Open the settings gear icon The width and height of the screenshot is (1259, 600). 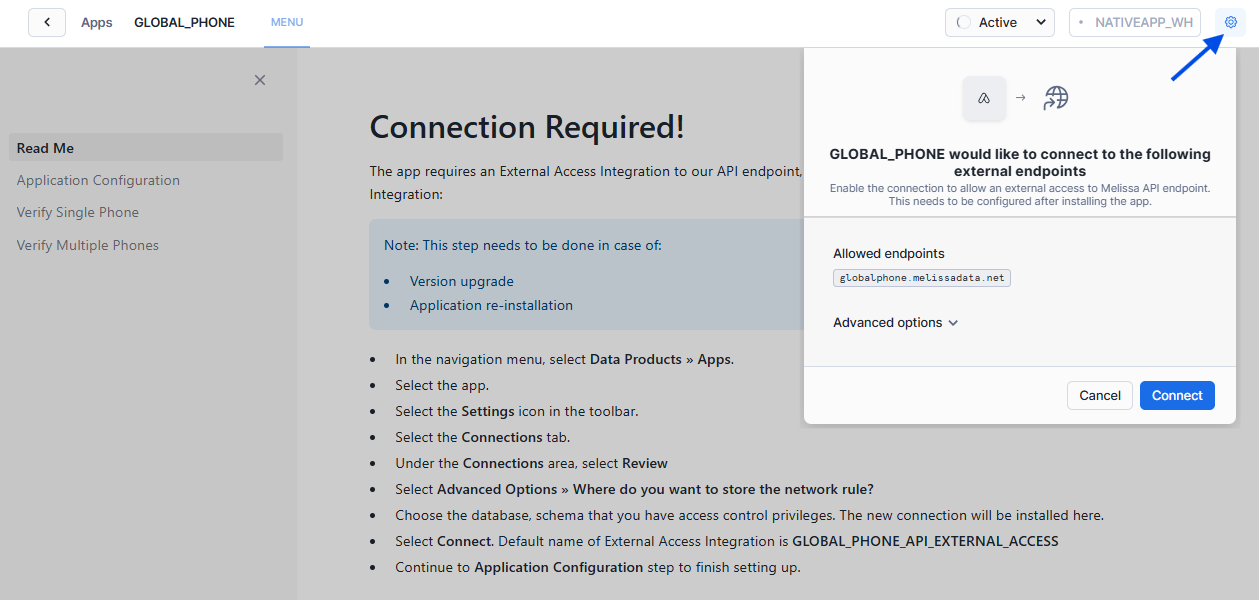tap(1231, 22)
